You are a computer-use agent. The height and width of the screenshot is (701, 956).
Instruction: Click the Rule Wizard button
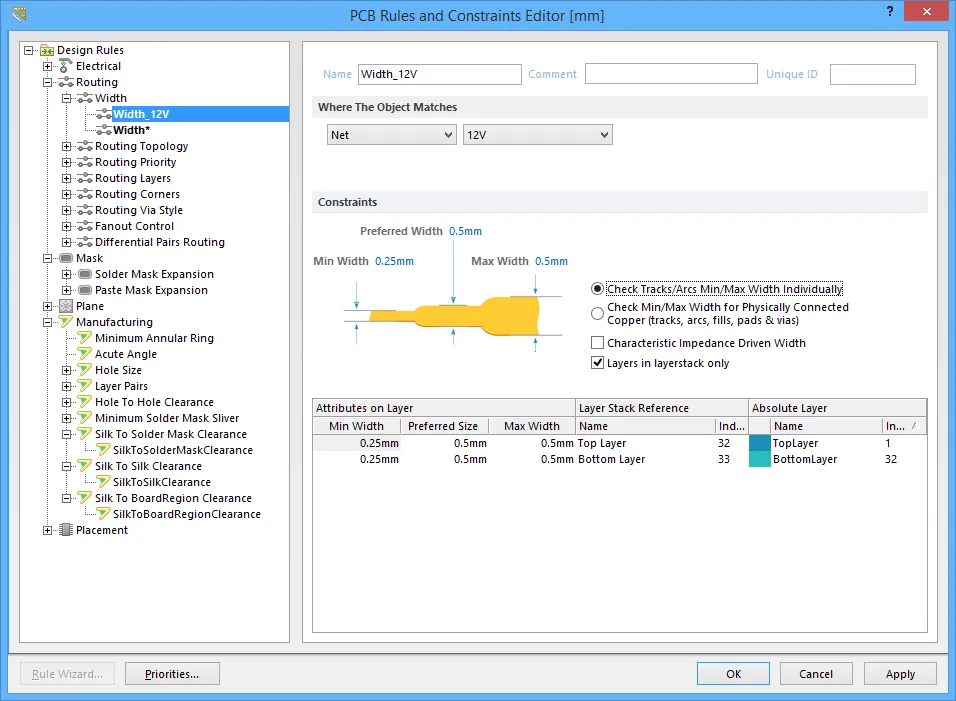[x=67, y=674]
